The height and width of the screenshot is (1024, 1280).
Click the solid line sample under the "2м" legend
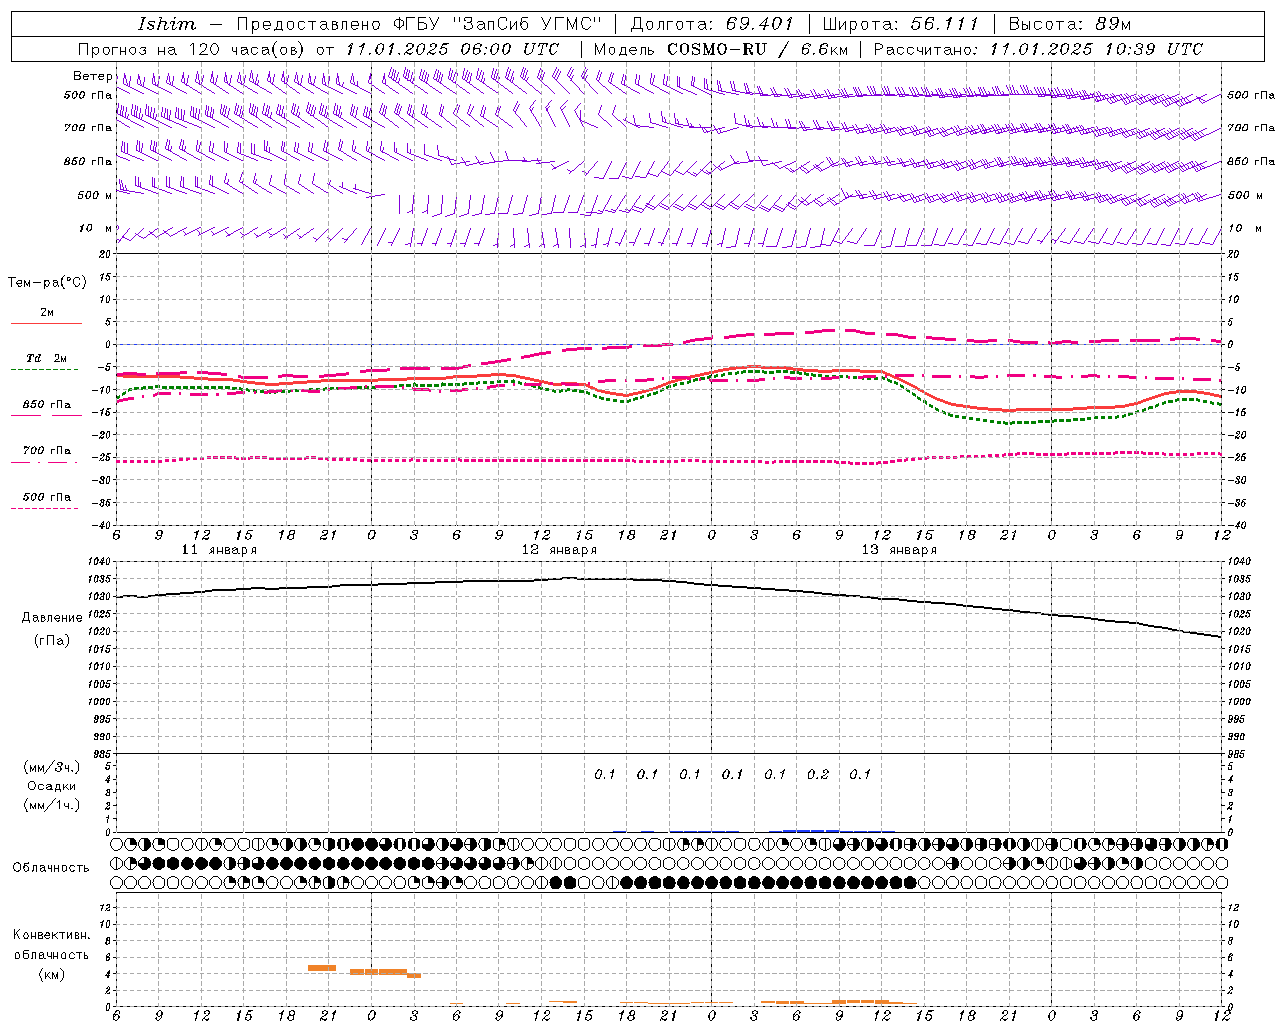coord(46,324)
